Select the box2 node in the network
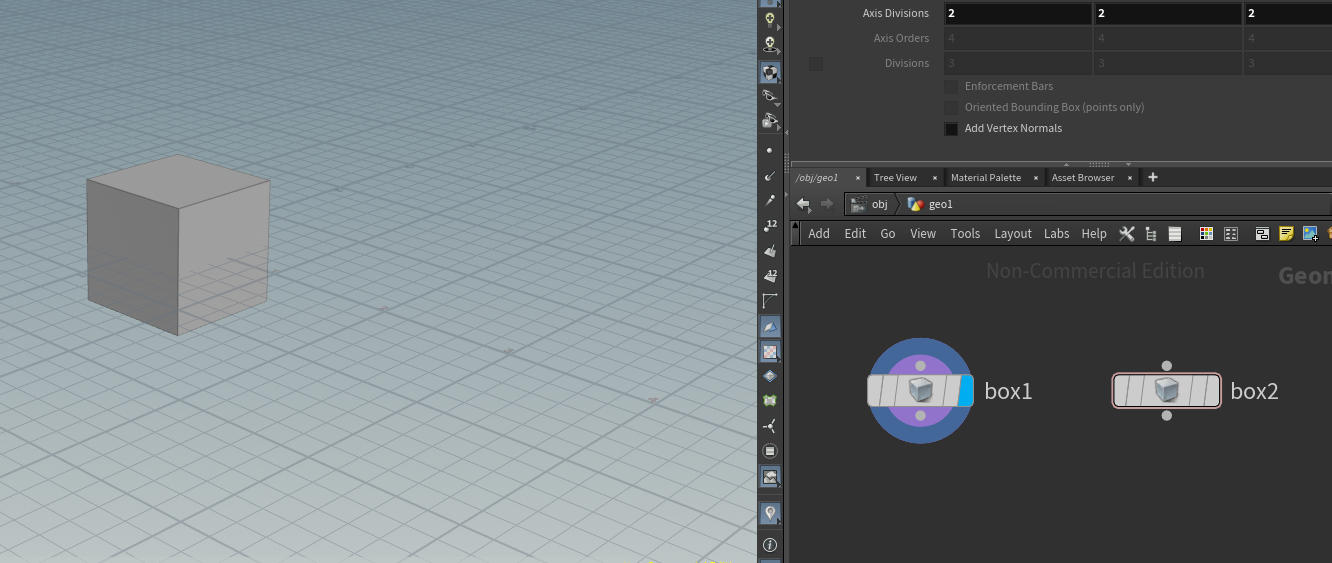The width and height of the screenshot is (1332, 563). pos(1167,391)
